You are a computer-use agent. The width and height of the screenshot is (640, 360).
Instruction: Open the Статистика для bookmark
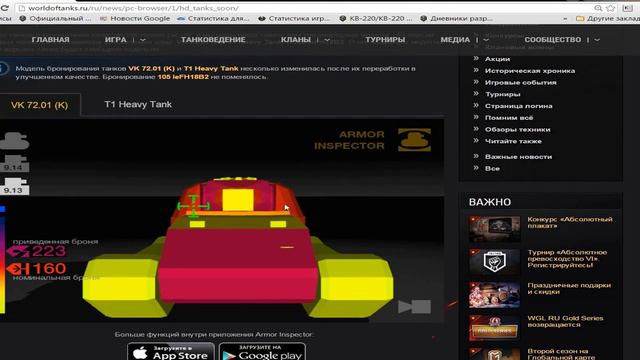[213, 18]
